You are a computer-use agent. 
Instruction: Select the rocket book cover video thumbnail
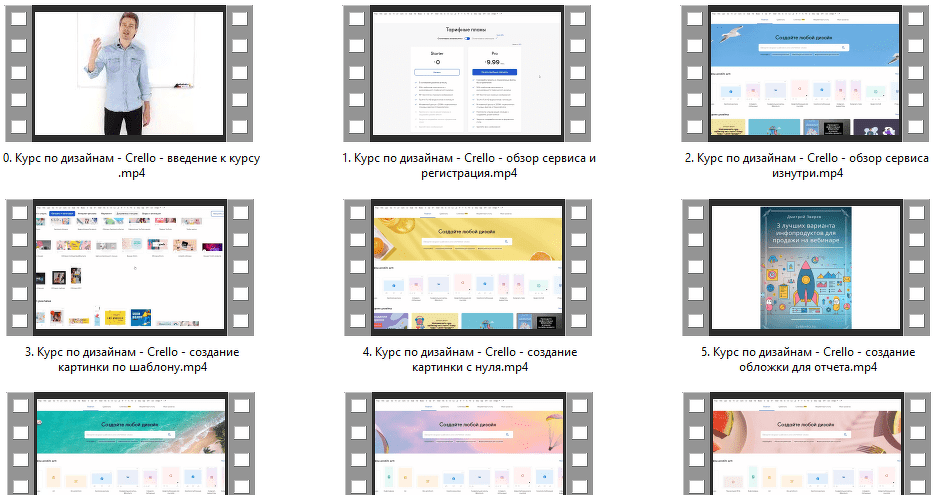[806, 266]
